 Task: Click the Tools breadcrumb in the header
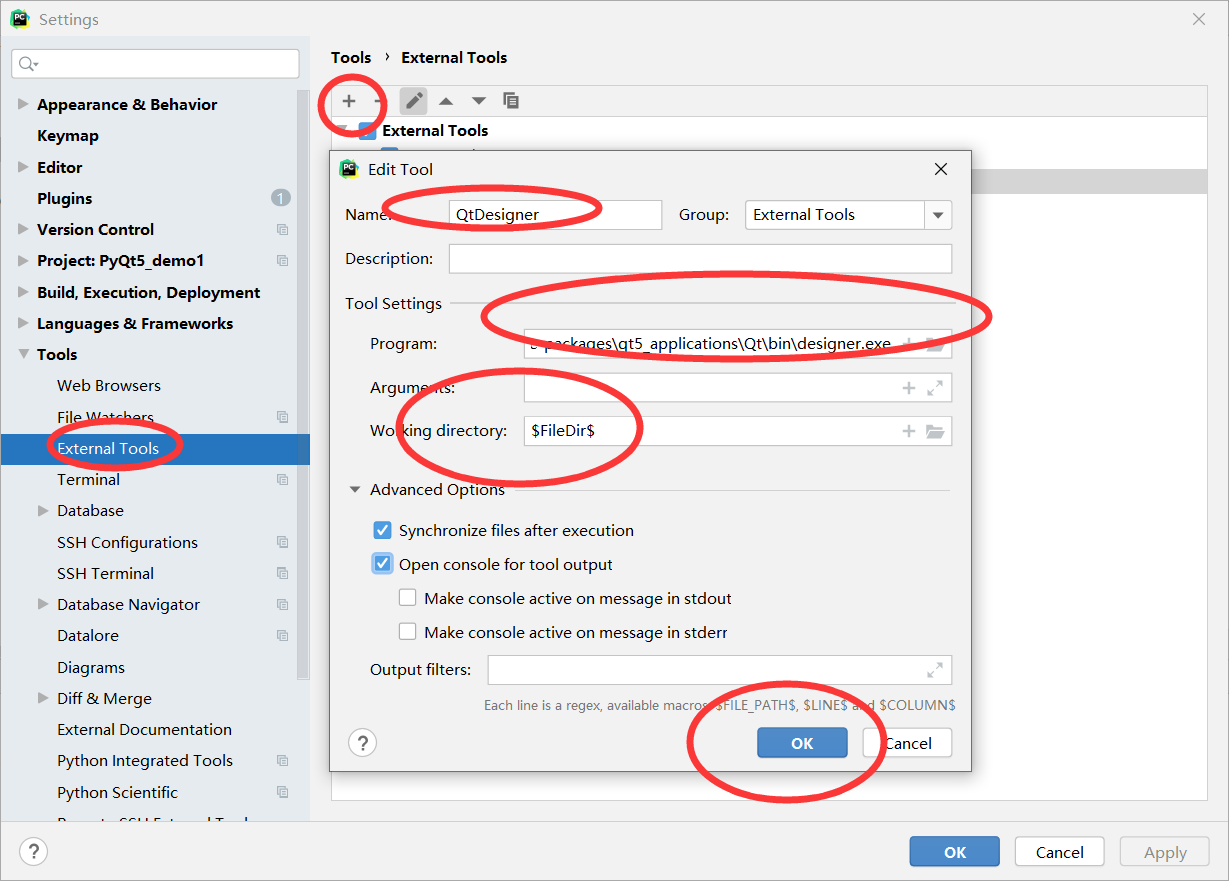(351, 58)
